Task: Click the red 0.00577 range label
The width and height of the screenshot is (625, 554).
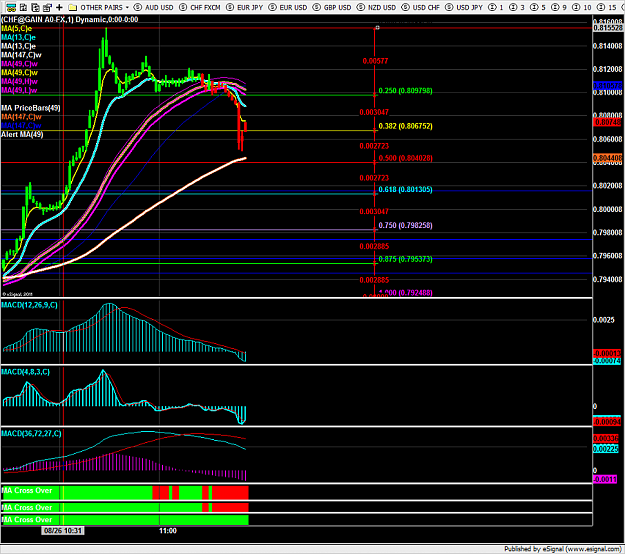Action: coord(375,61)
